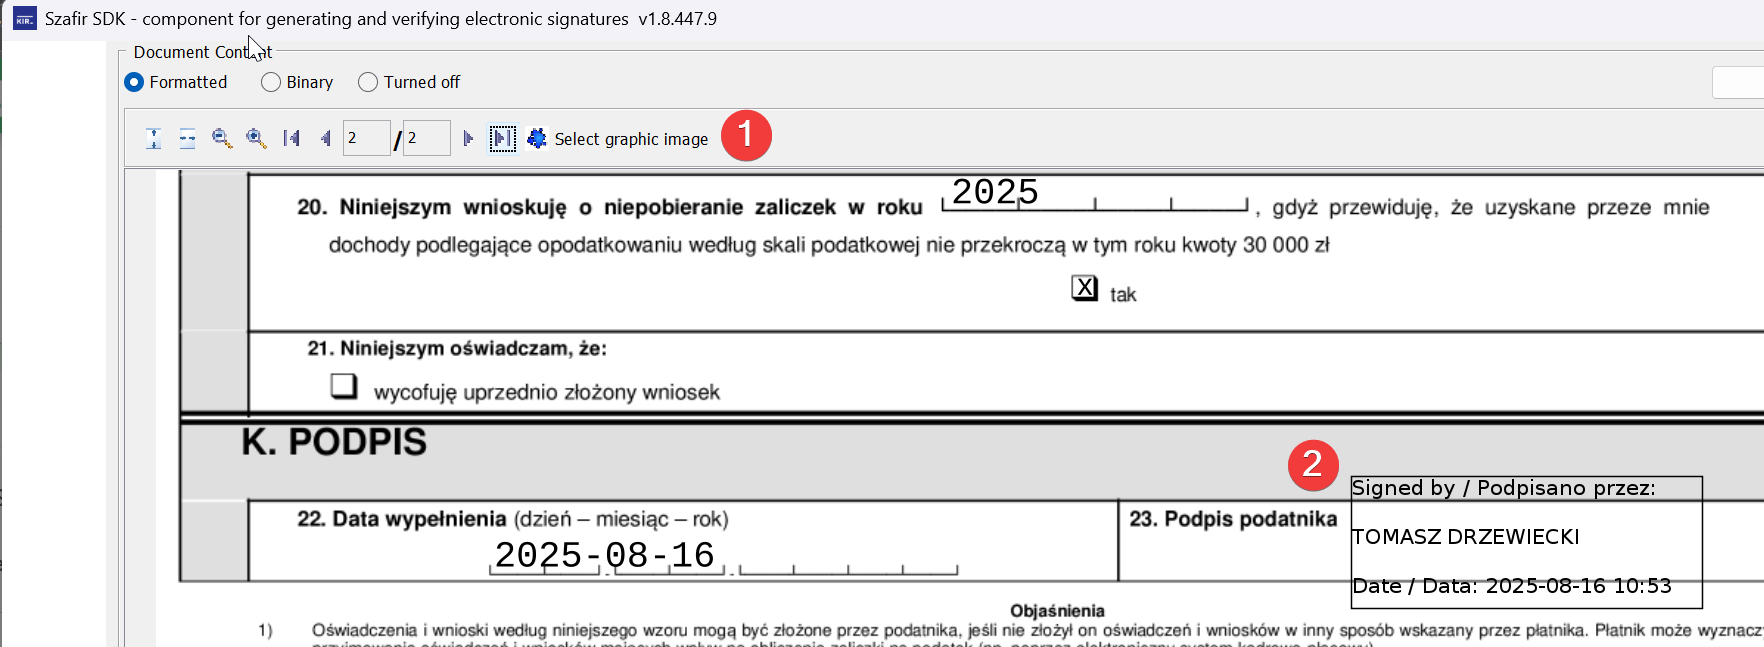Click the fit page height icon
This screenshot has width=1764, height=647.
(x=153, y=139)
